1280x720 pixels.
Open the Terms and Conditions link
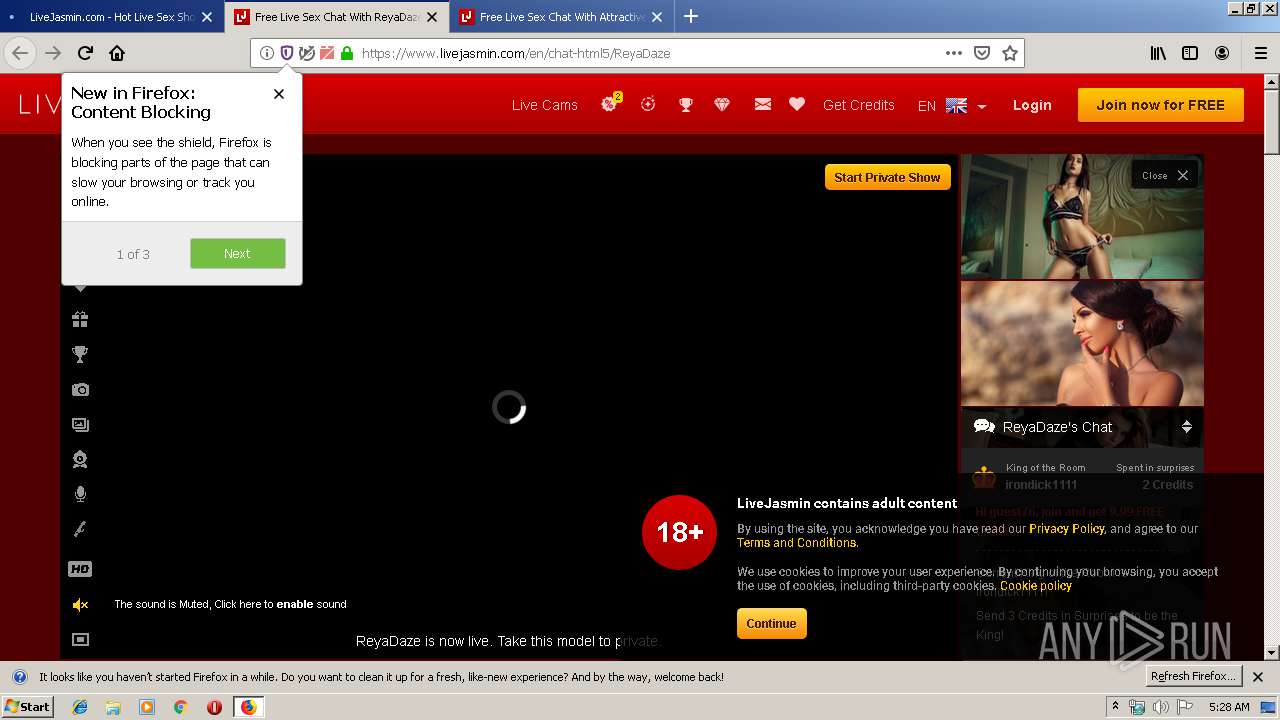pyautogui.click(x=797, y=543)
